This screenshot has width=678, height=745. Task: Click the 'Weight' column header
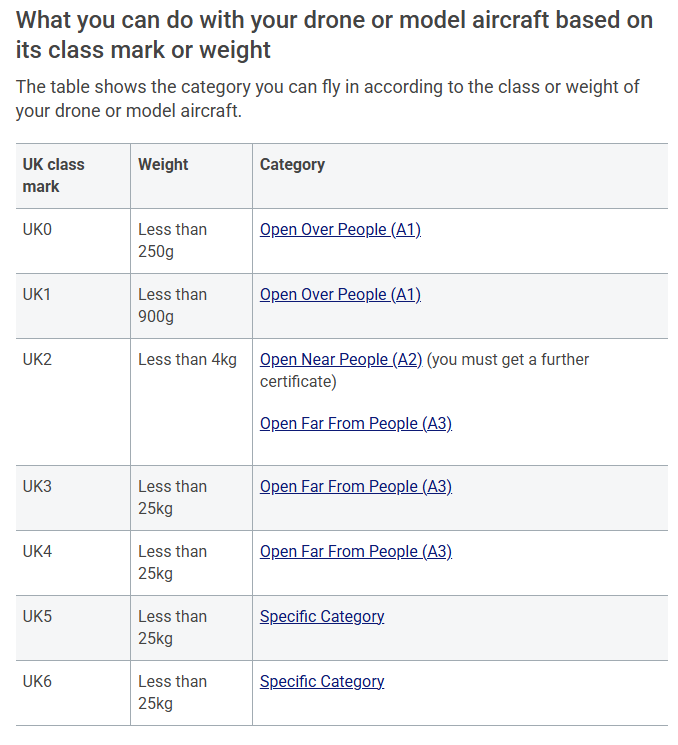pyautogui.click(x=163, y=165)
